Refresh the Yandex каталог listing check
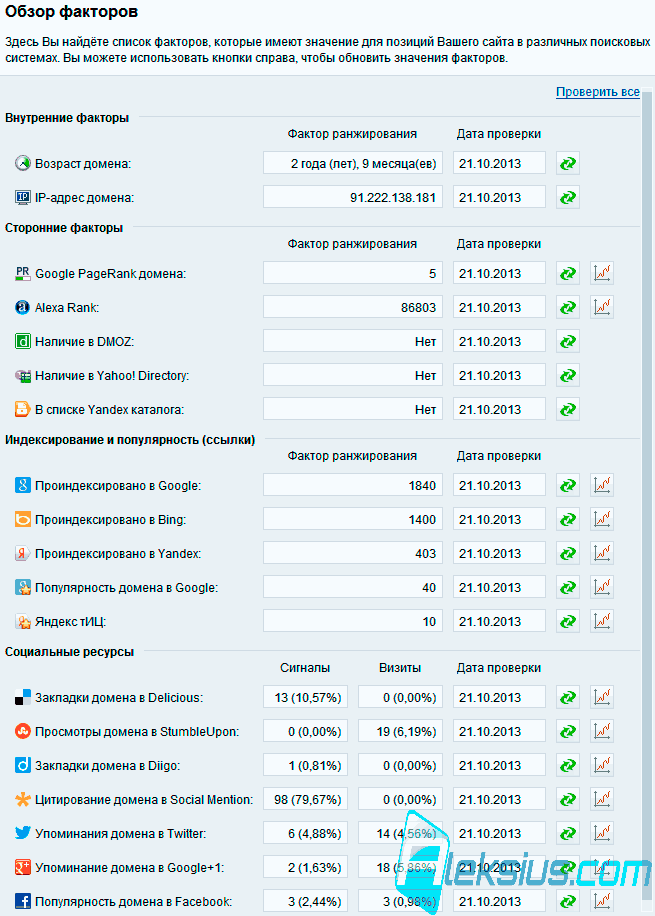The height and width of the screenshot is (916, 655). tap(567, 409)
